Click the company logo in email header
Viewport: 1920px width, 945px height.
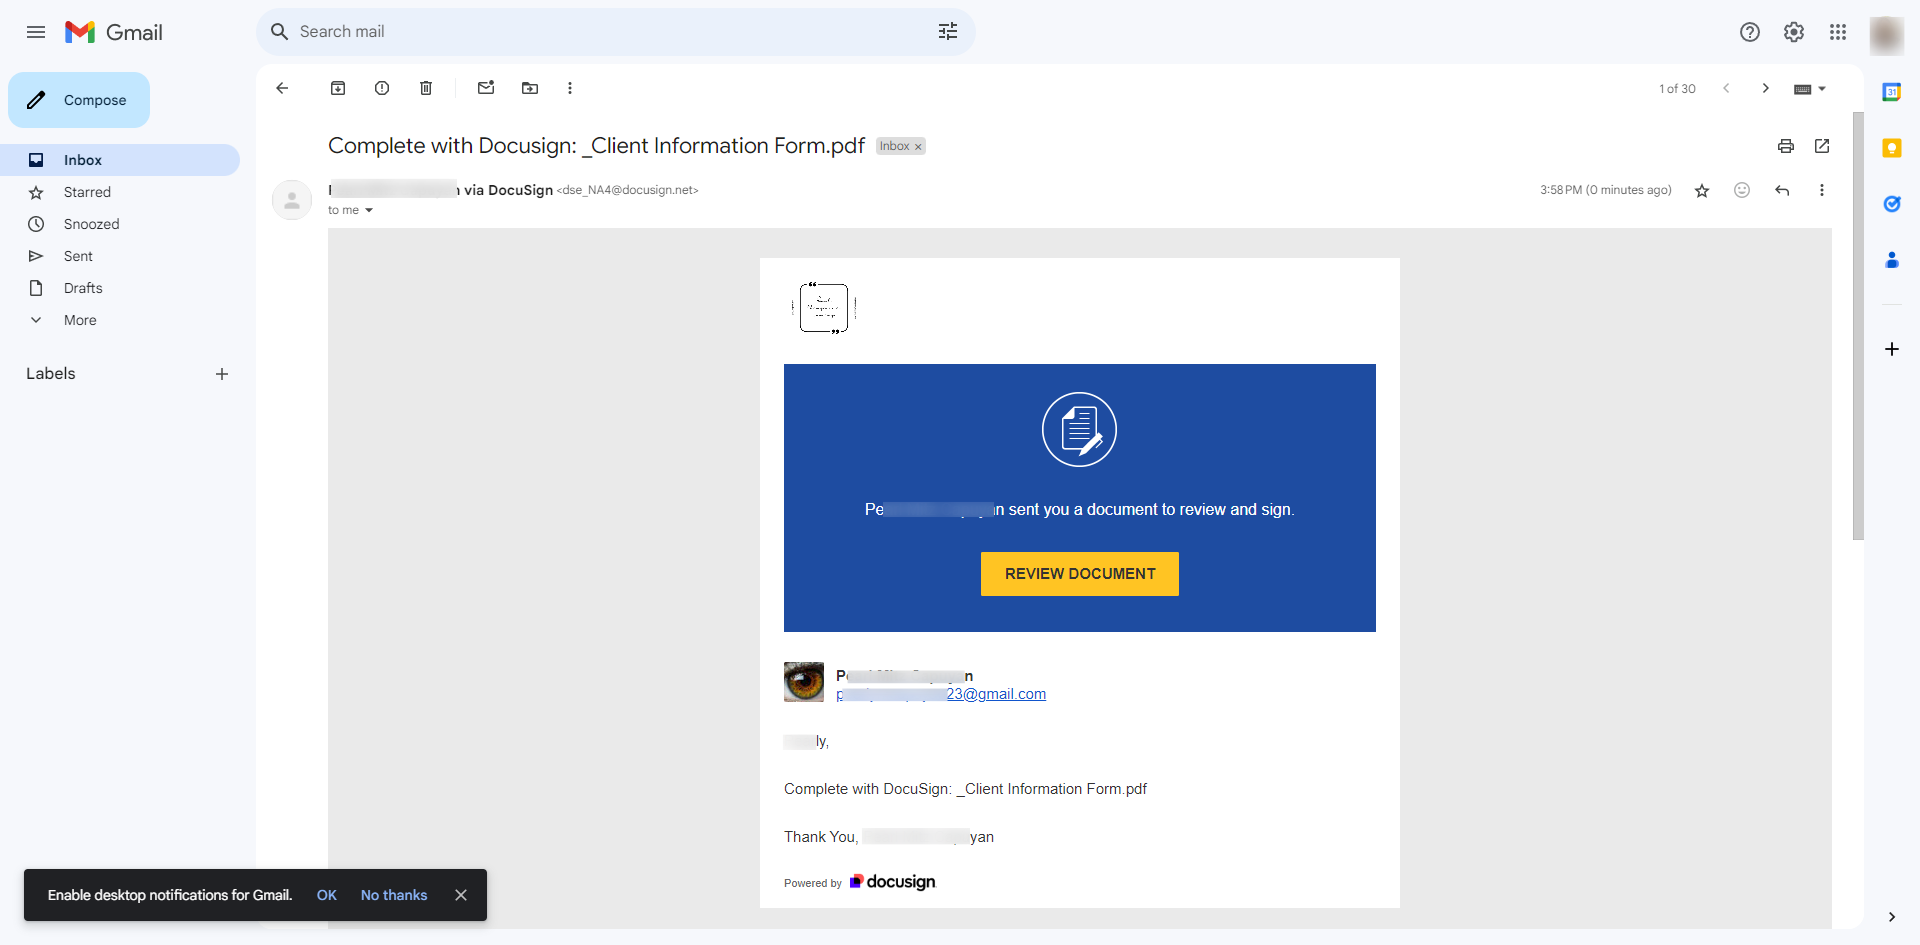824,308
